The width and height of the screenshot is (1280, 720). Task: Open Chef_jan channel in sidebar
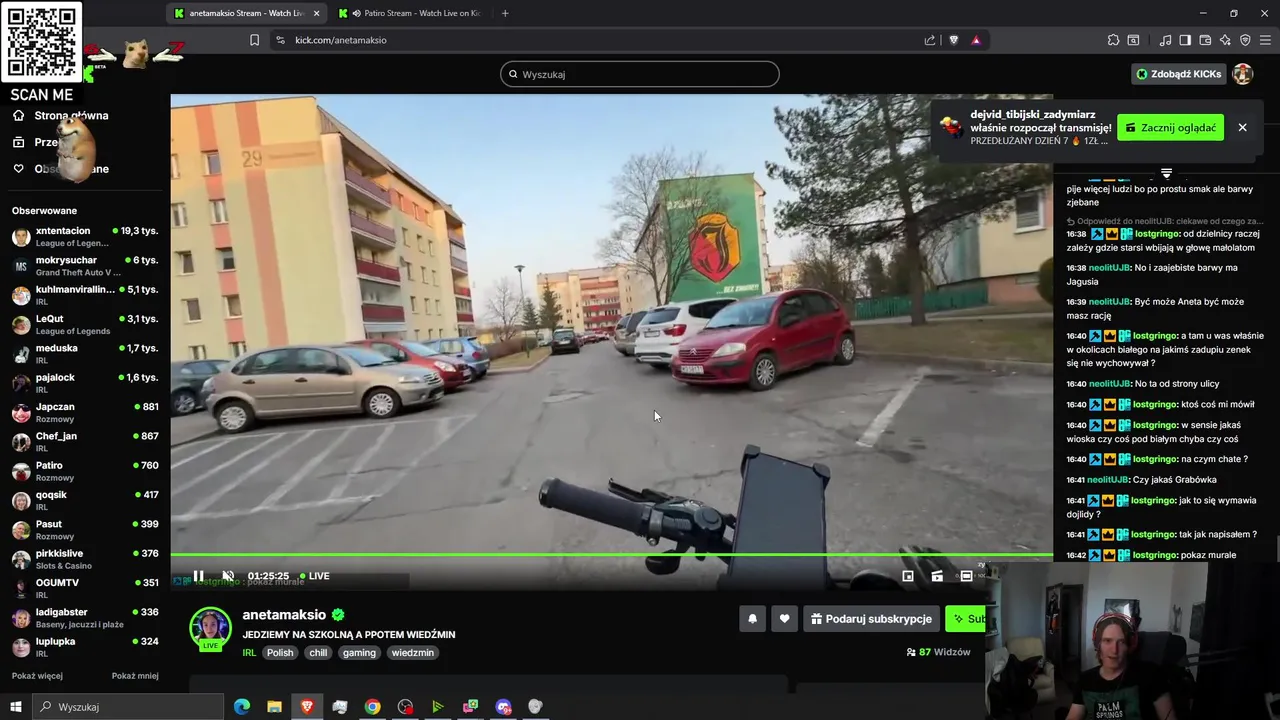click(x=85, y=442)
